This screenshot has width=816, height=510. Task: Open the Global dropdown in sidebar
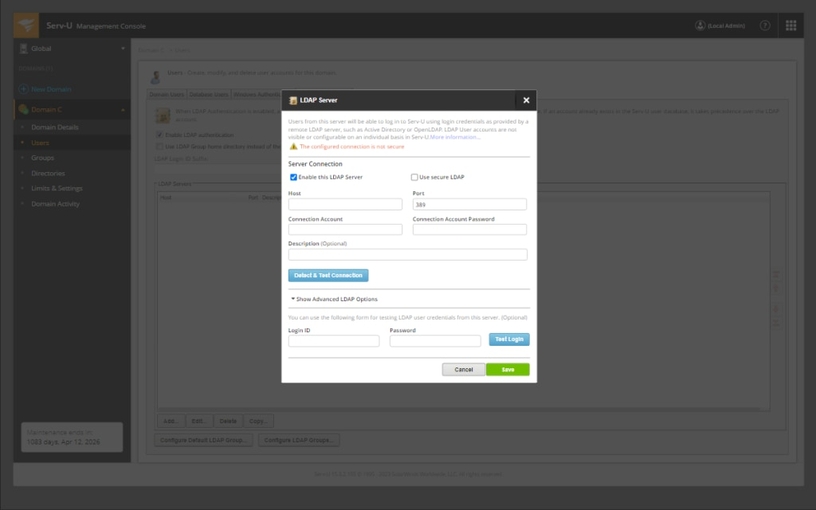[123, 48]
